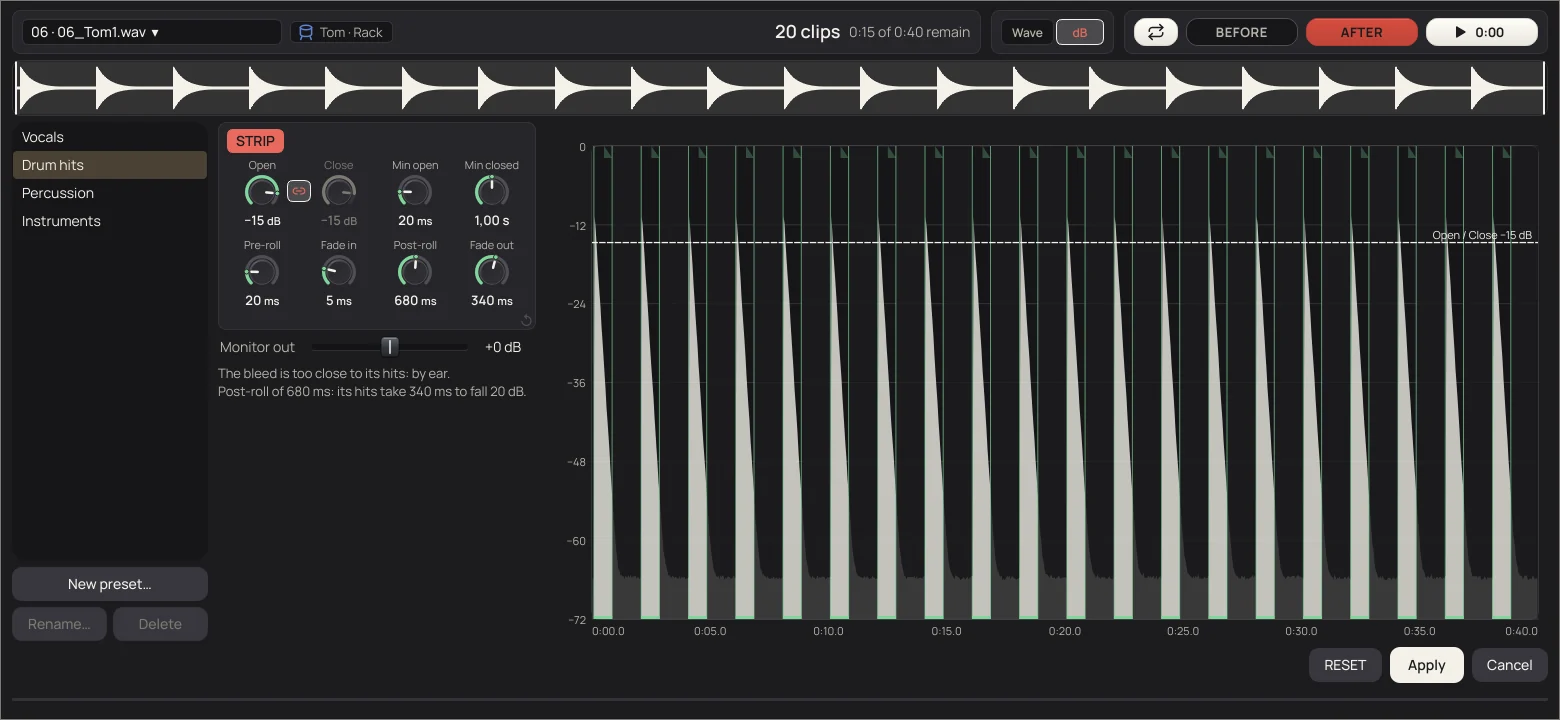This screenshot has height=720, width=1560.
Task: Click the Fade out knob
Action: 491,271
